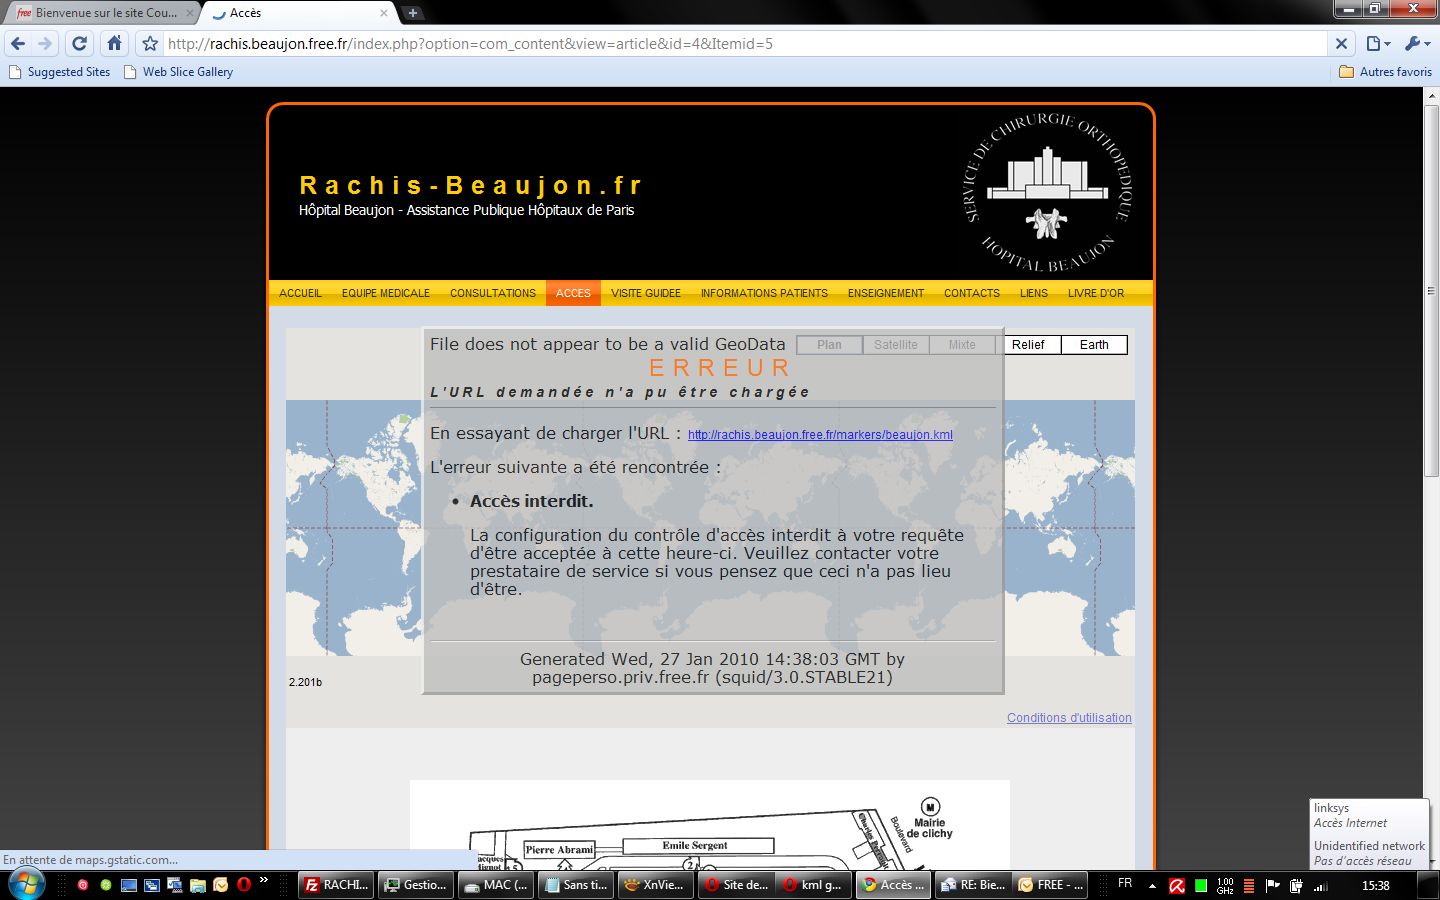Open the EQUIPE MEDICALE menu item
Viewport: 1440px width, 900px height.
(x=386, y=293)
